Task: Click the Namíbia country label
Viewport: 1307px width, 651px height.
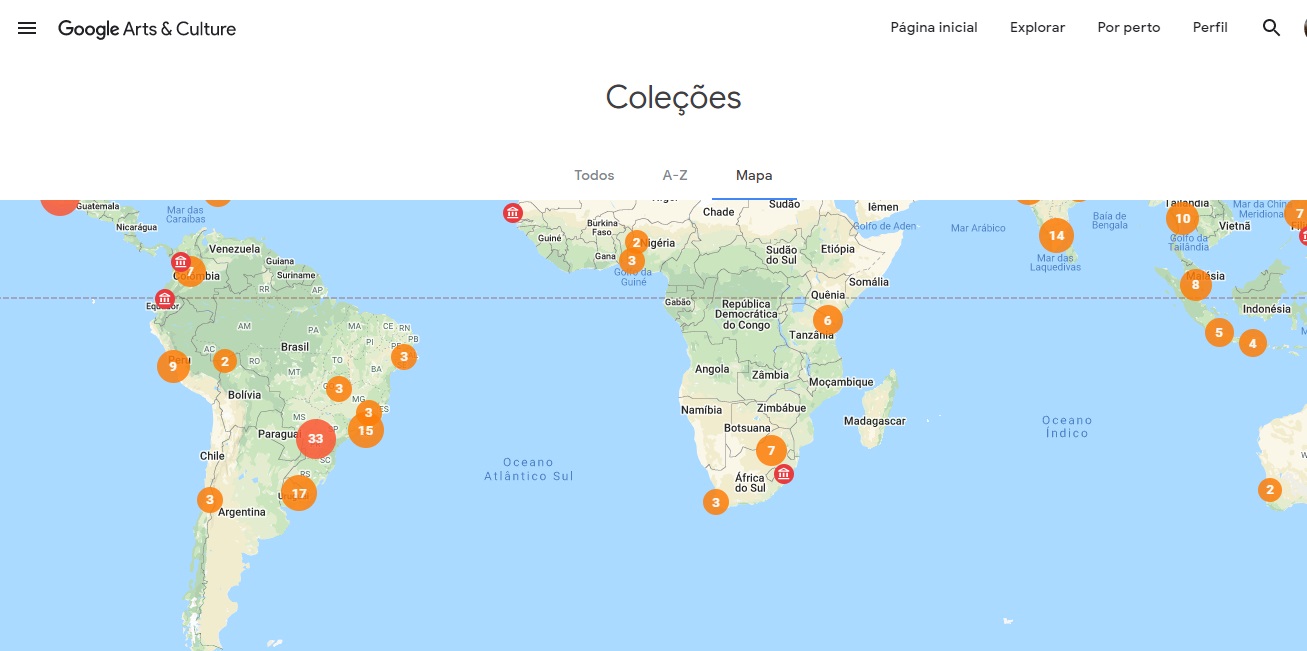Action: tap(701, 410)
